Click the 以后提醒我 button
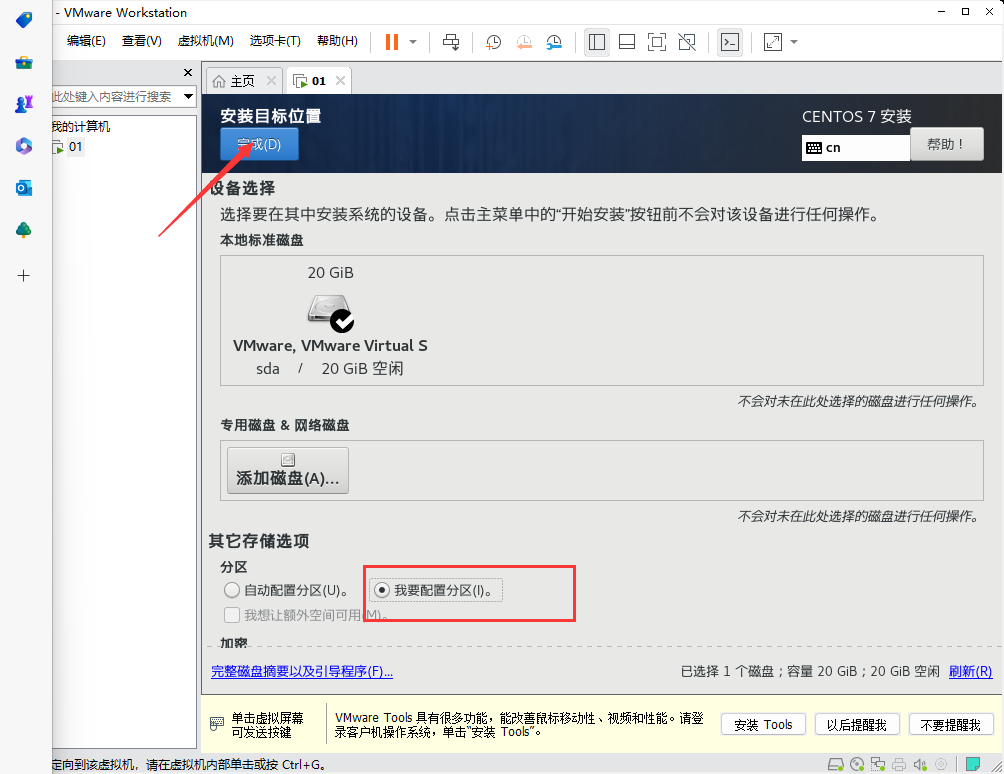This screenshot has height=774, width=1004. click(x=857, y=725)
